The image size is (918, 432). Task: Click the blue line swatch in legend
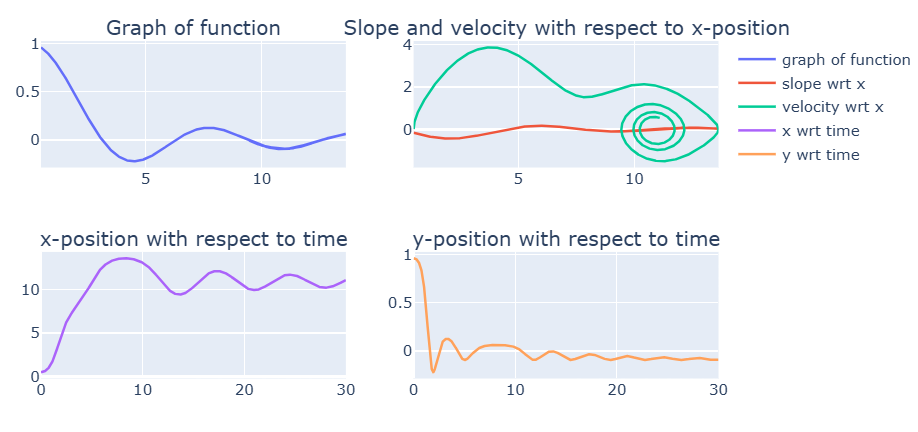(756, 60)
